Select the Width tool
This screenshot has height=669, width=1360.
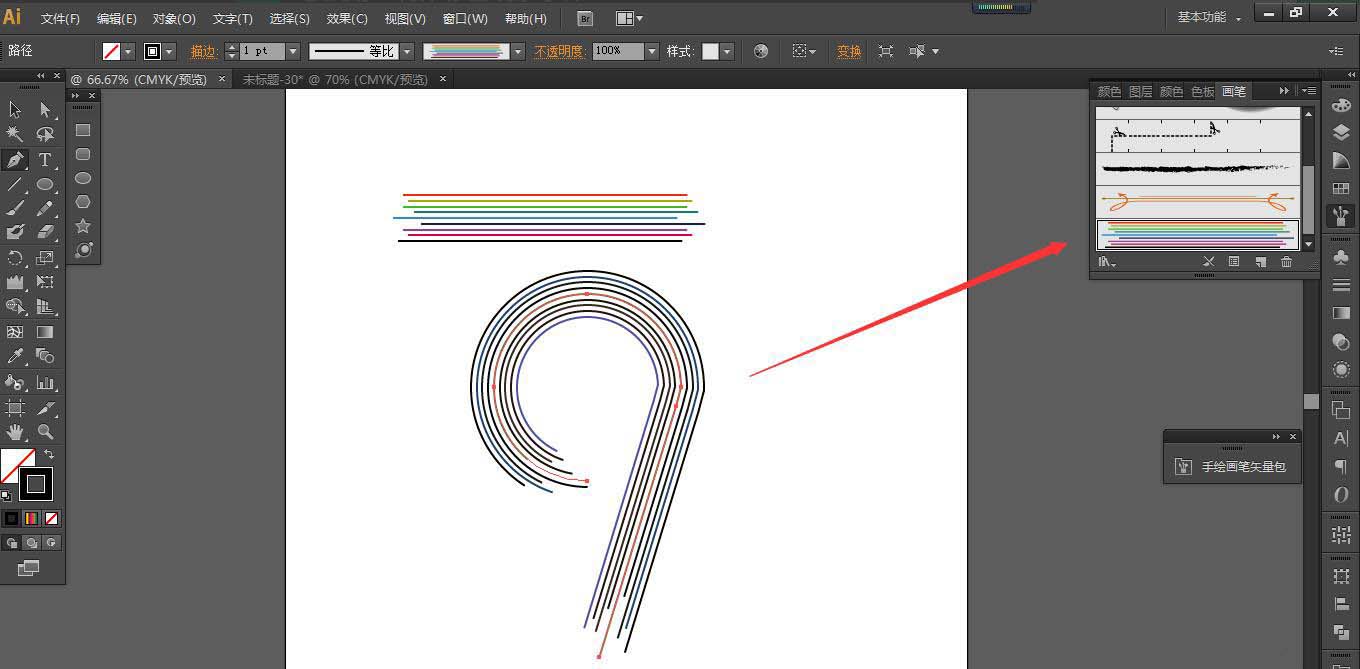(15, 282)
